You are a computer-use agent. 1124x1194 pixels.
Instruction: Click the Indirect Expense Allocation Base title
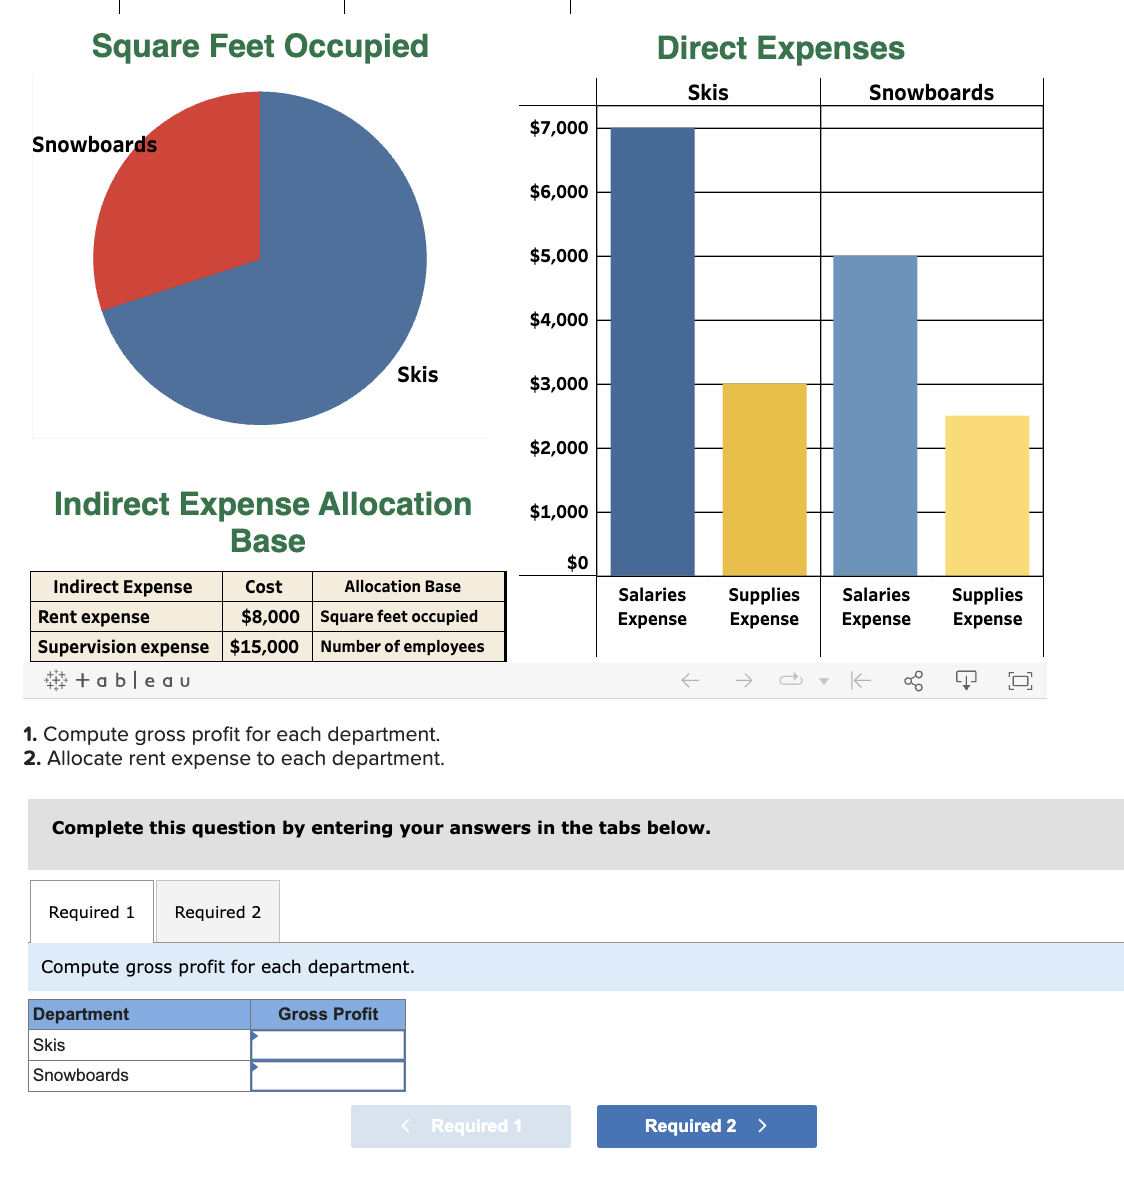[x=263, y=522]
